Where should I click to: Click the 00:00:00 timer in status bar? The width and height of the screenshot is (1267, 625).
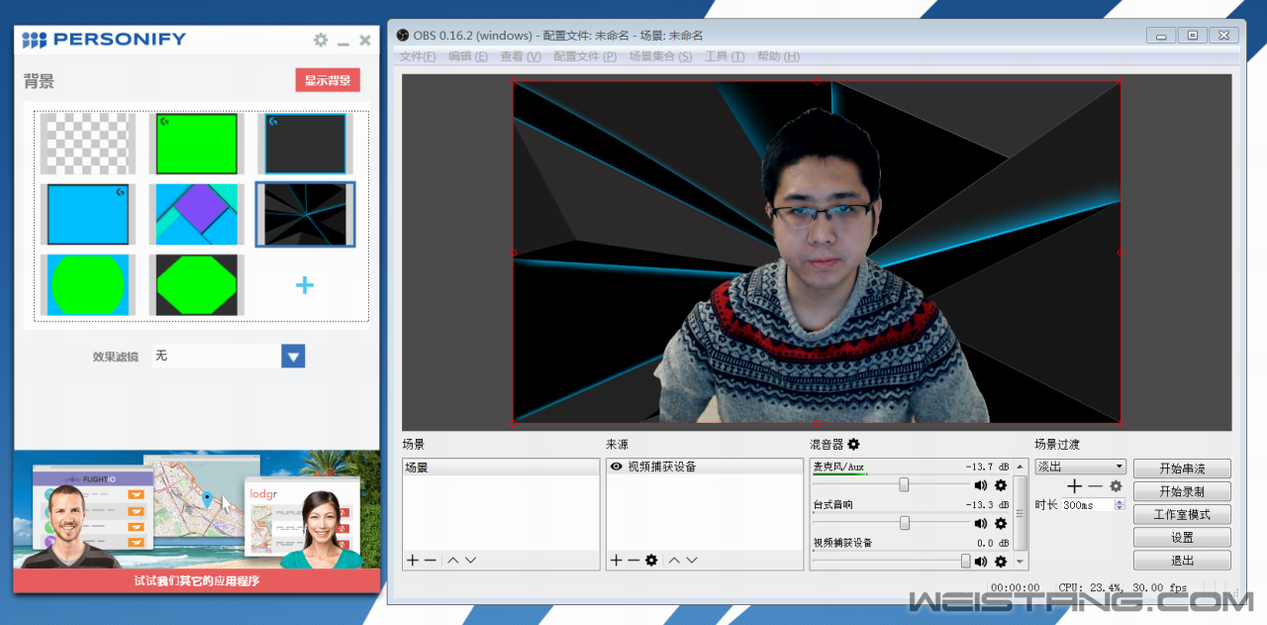[1015, 588]
